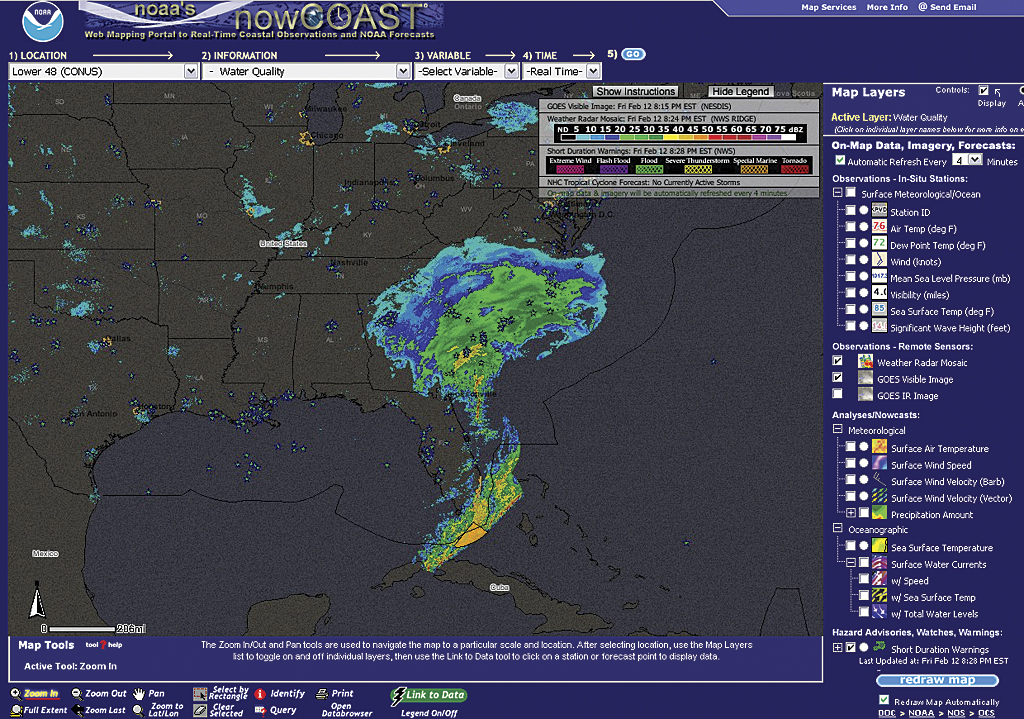Image resolution: width=1024 pixels, height=719 pixels.
Task: Follow the NOS footer link
Action: [956, 713]
